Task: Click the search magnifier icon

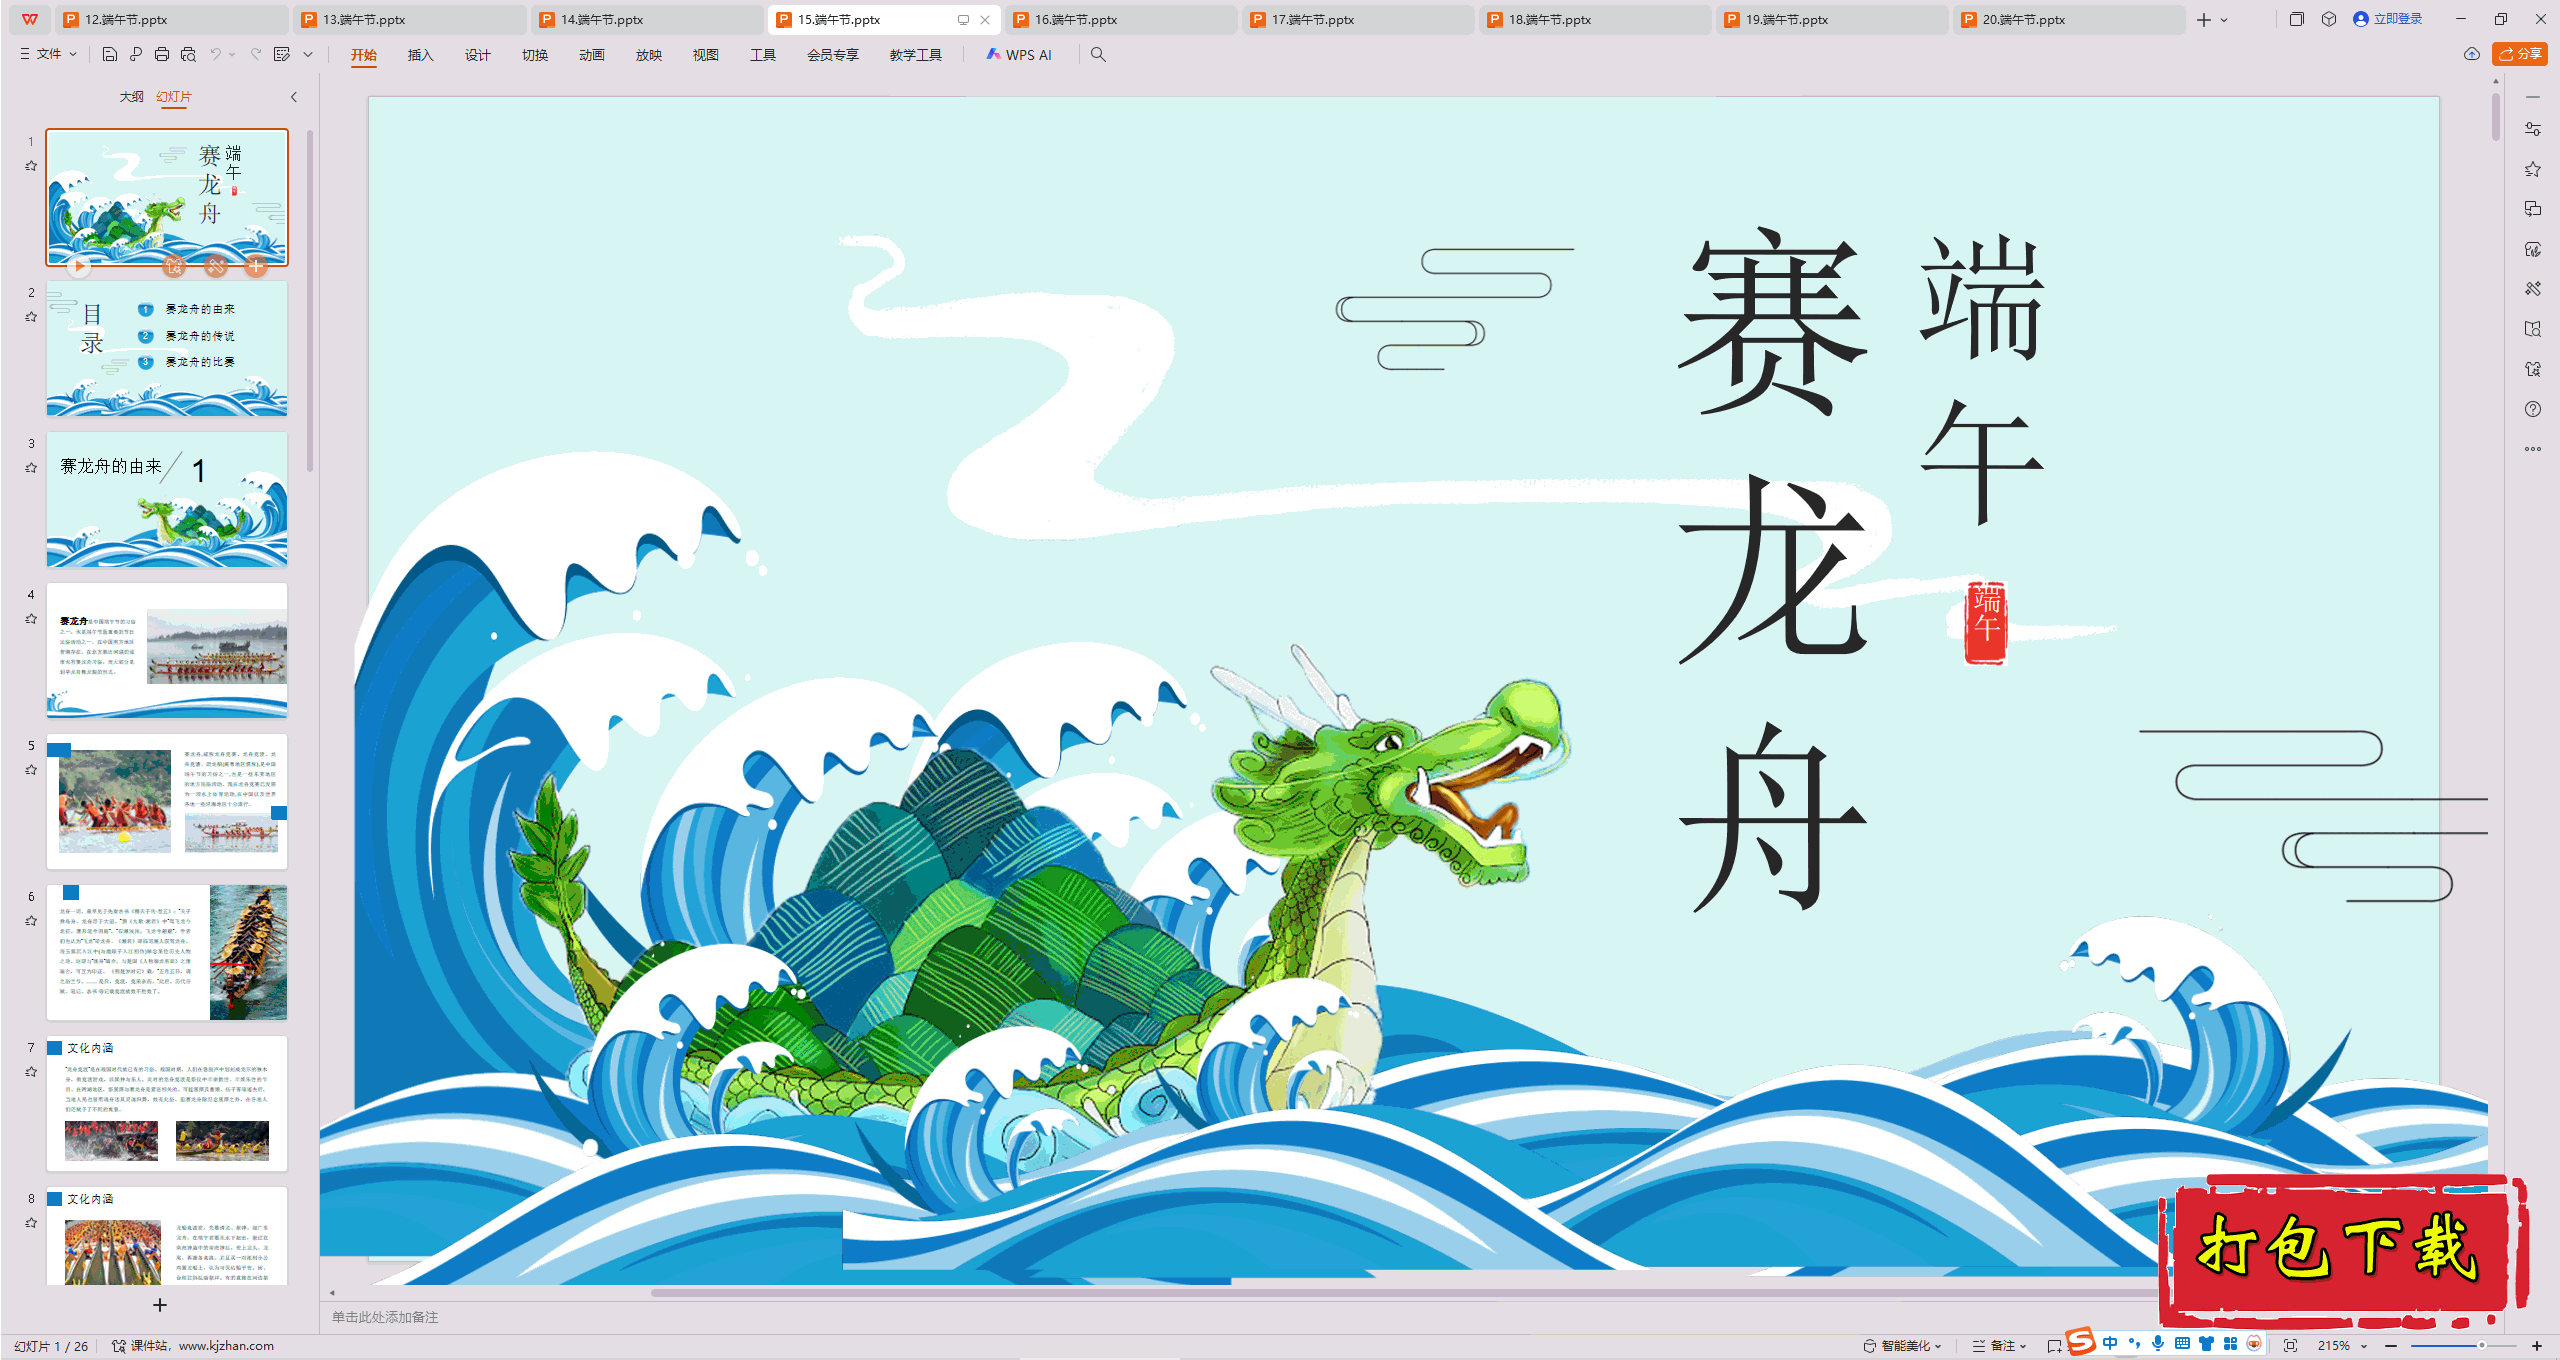Action: click(x=1098, y=55)
